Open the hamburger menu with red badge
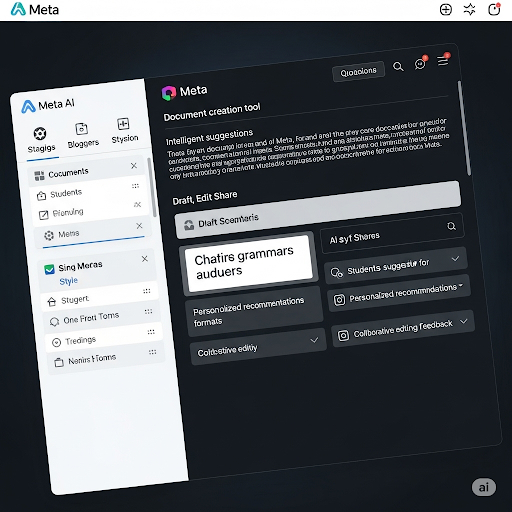Image resolution: width=512 pixels, height=512 pixels. (x=444, y=60)
